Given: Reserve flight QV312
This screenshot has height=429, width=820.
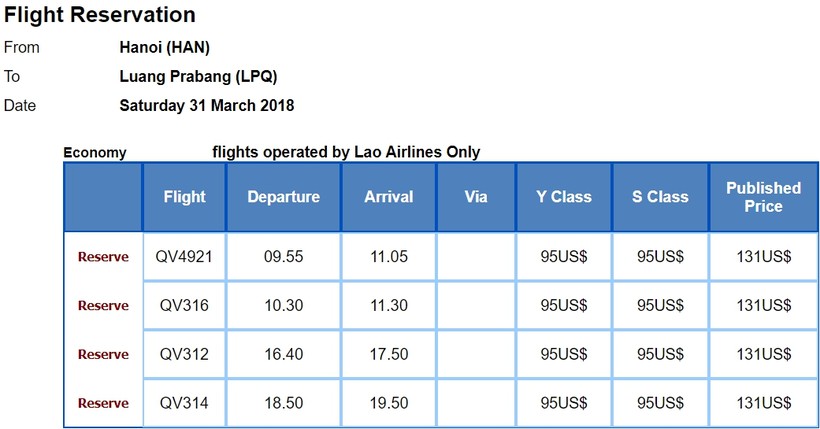Looking at the screenshot, I should click(103, 355).
